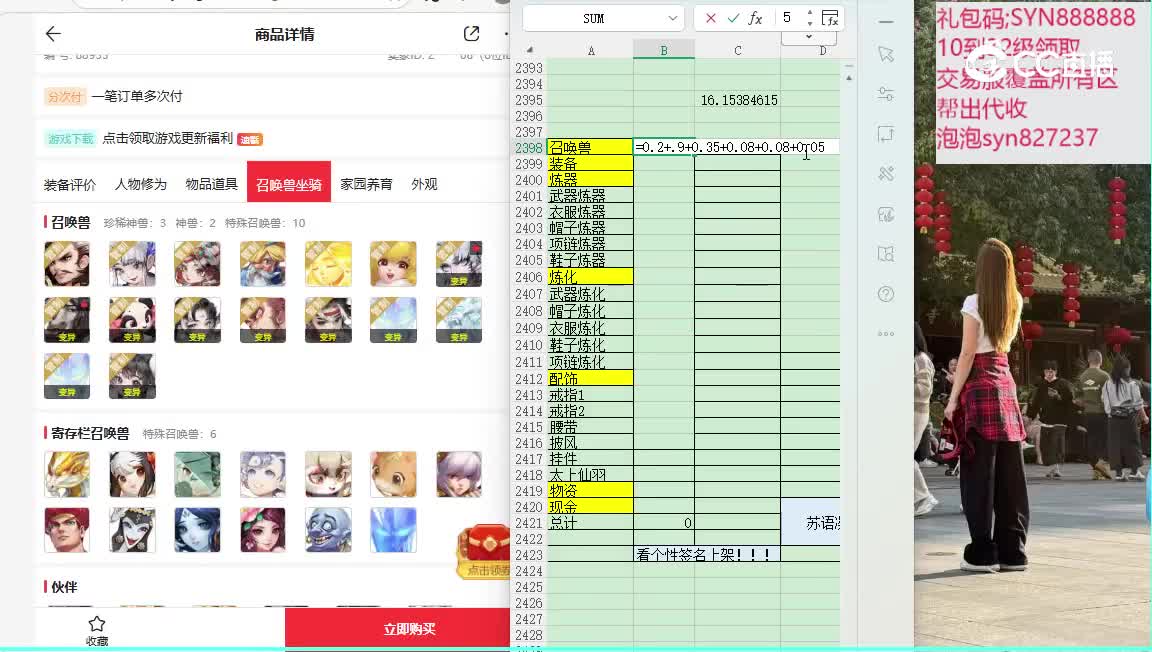Image resolution: width=1152 pixels, height=652 pixels.
Task: Click the 立即购买 button
Action: [397, 628]
